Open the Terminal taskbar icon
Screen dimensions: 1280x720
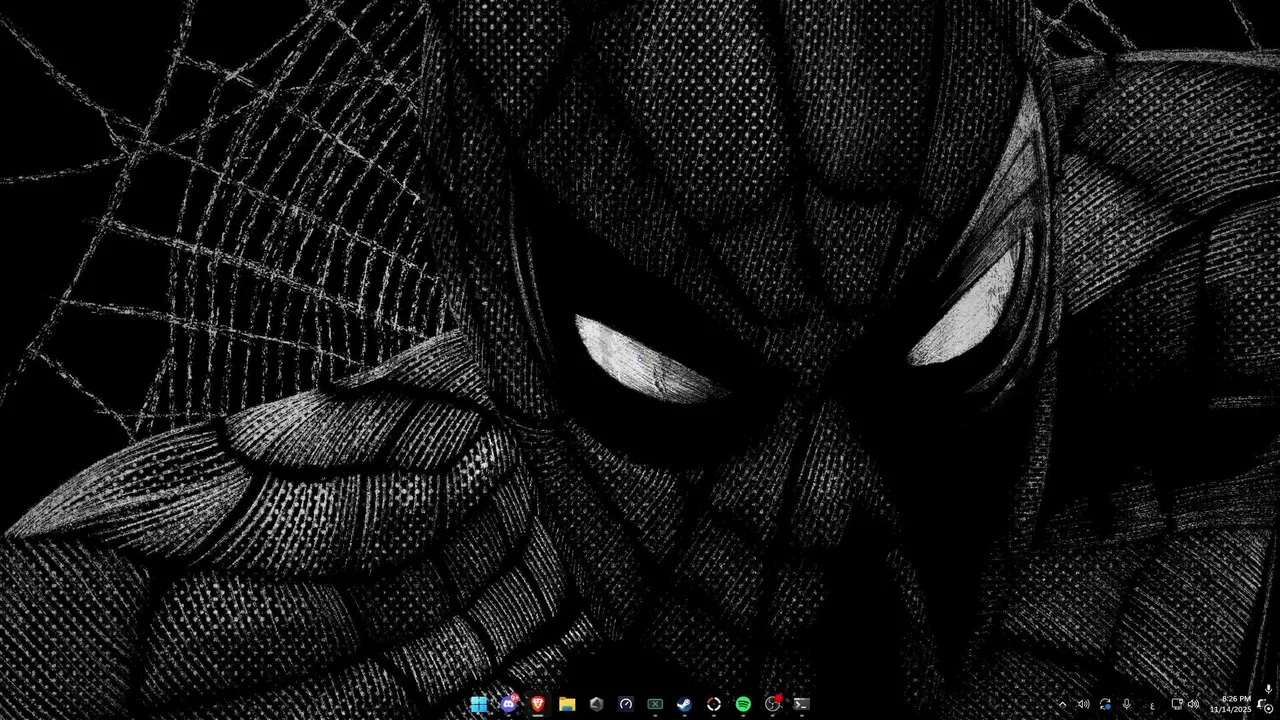[802, 704]
